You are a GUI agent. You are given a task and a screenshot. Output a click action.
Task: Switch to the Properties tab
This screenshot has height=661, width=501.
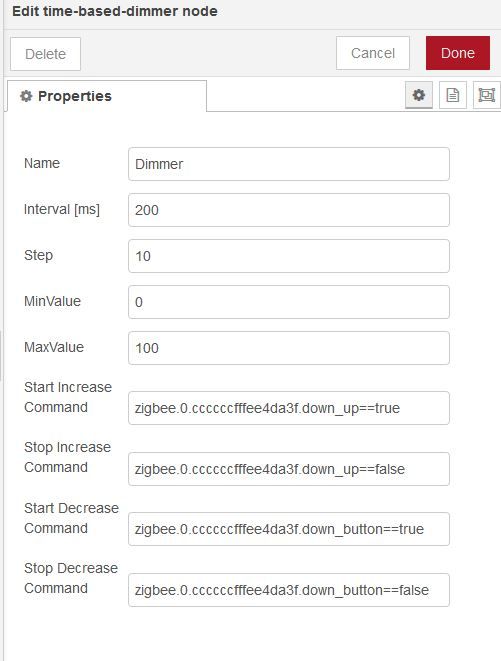(x=107, y=96)
